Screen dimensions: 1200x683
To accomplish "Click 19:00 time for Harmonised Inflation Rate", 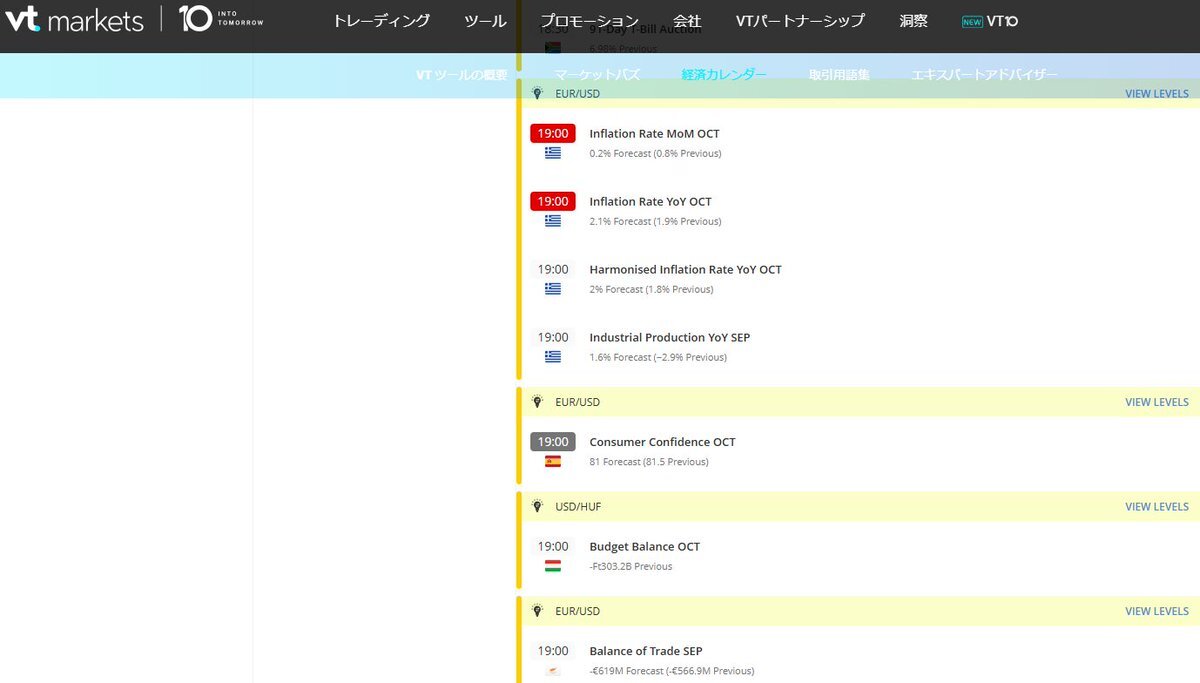I will 553,269.
